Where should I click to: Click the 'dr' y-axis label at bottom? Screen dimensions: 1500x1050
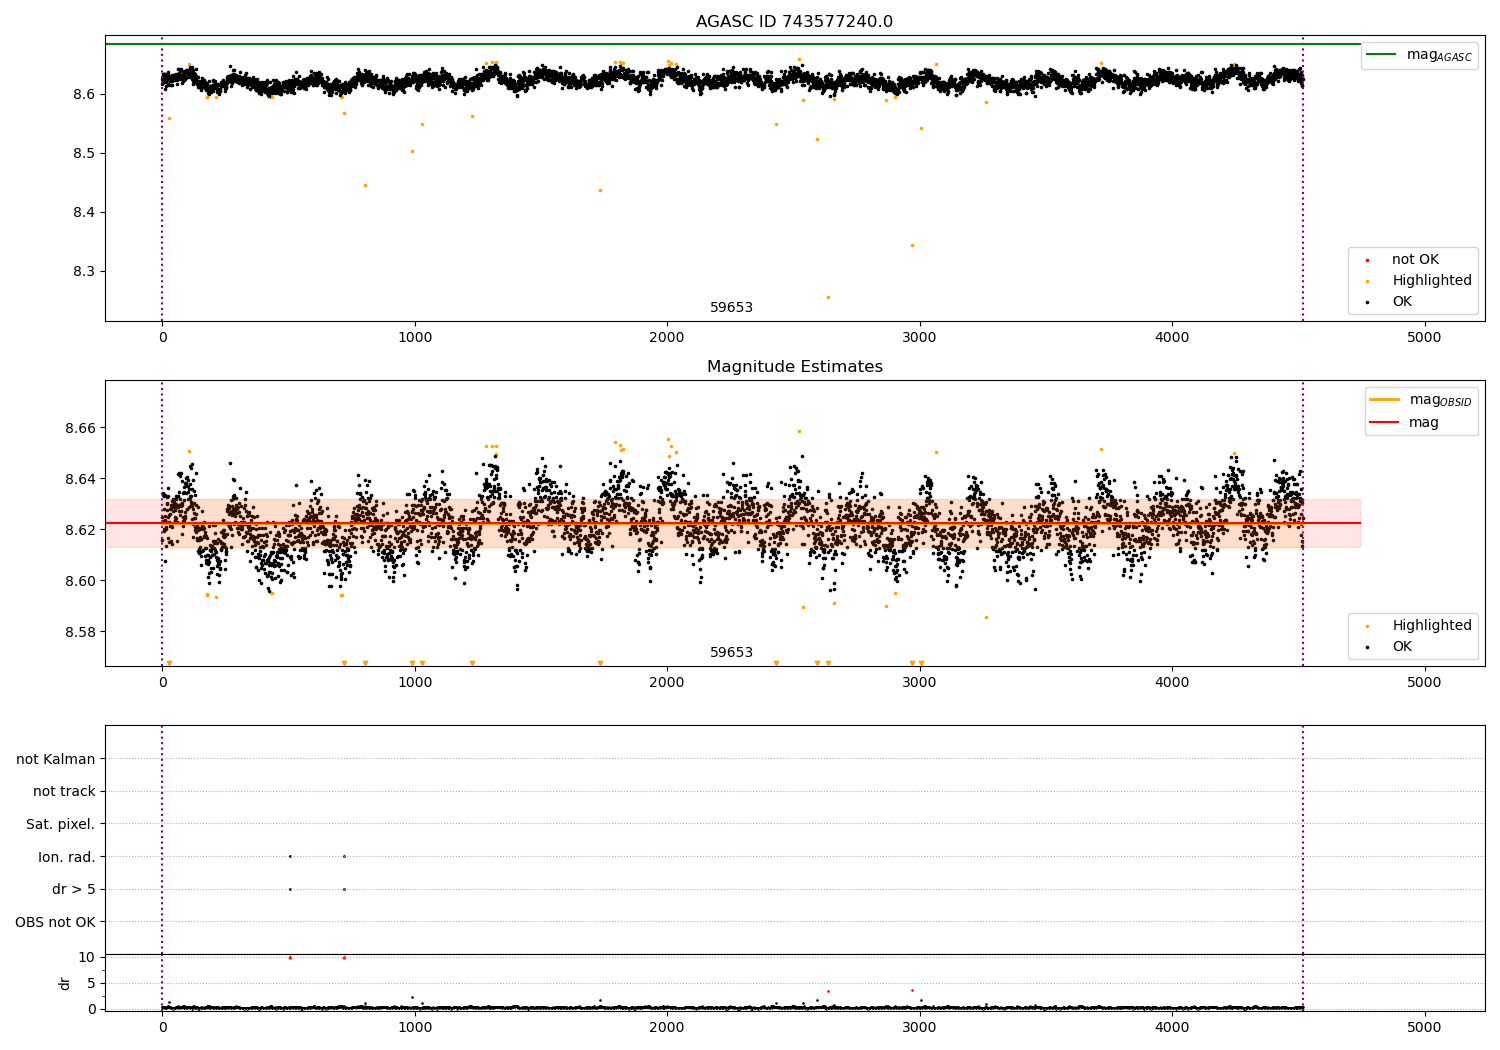click(65, 983)
